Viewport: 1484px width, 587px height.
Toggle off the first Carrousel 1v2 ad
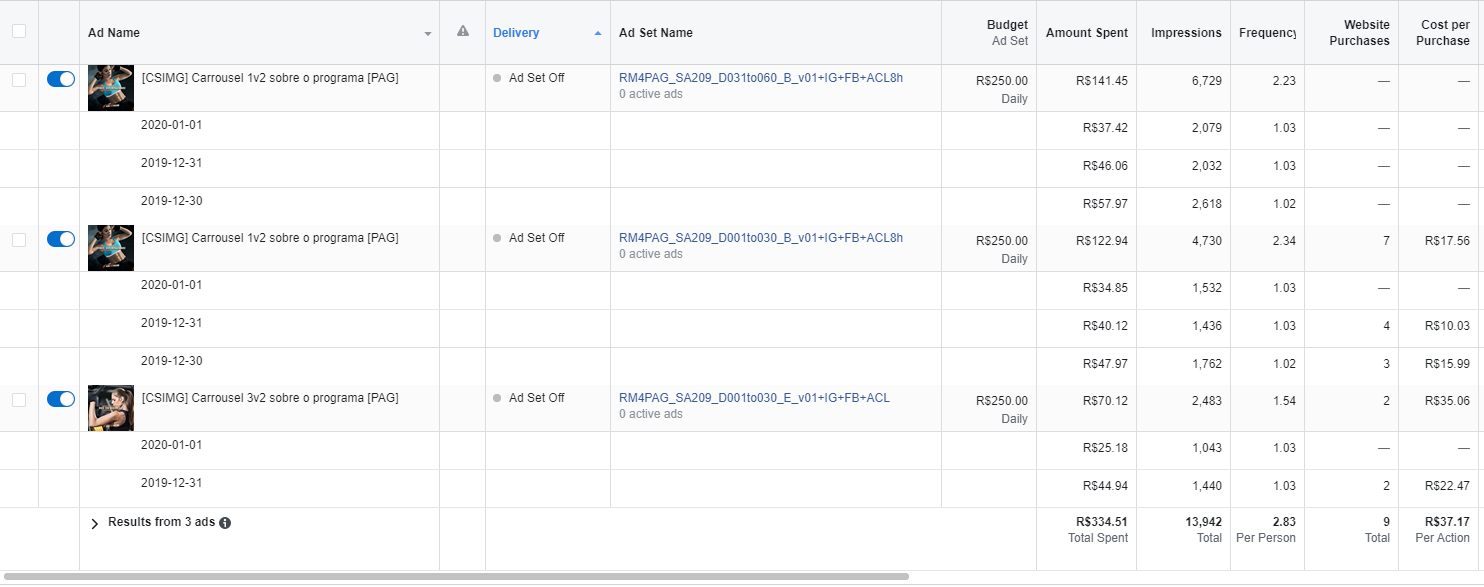(61, 79)
